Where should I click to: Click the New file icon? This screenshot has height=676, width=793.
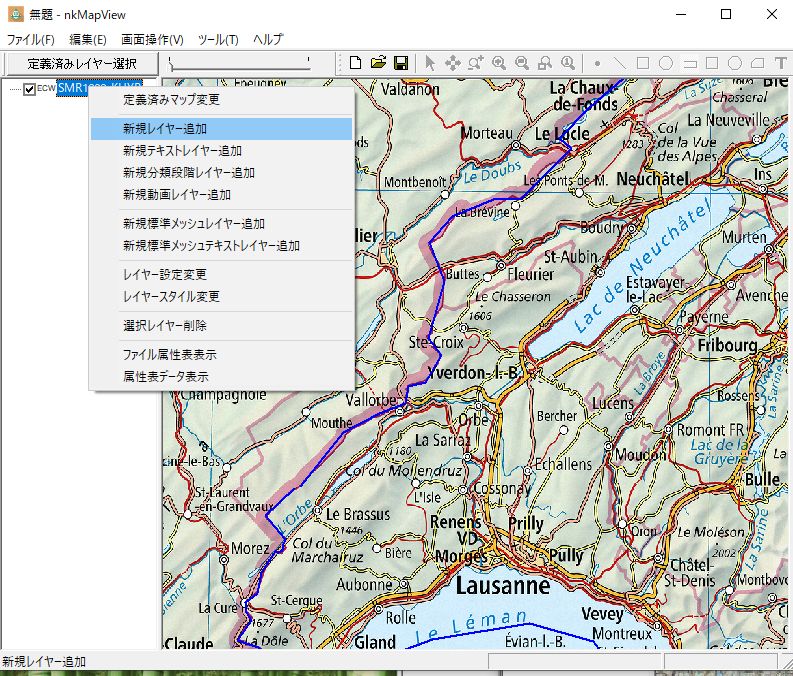click(x=355, y=63)
